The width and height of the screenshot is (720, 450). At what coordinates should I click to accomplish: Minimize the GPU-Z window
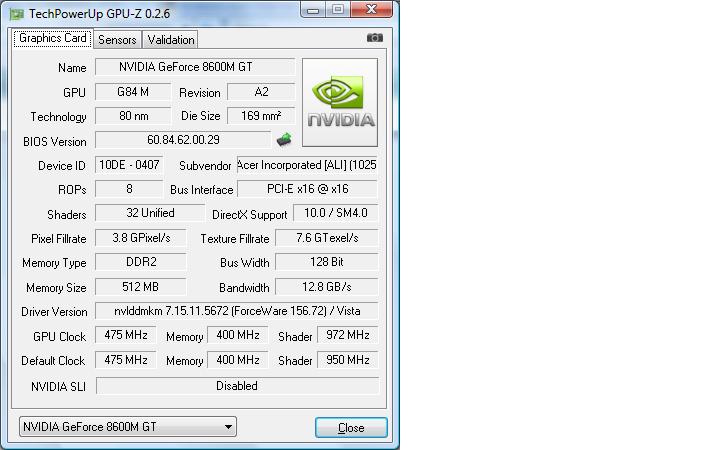(313, 9)
